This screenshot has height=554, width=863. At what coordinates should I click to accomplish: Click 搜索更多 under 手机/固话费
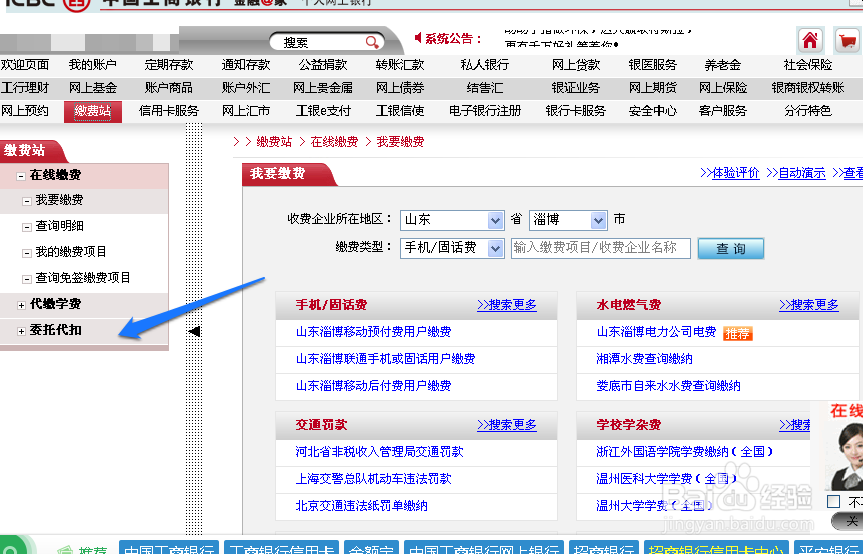click(x=506, y=305)
